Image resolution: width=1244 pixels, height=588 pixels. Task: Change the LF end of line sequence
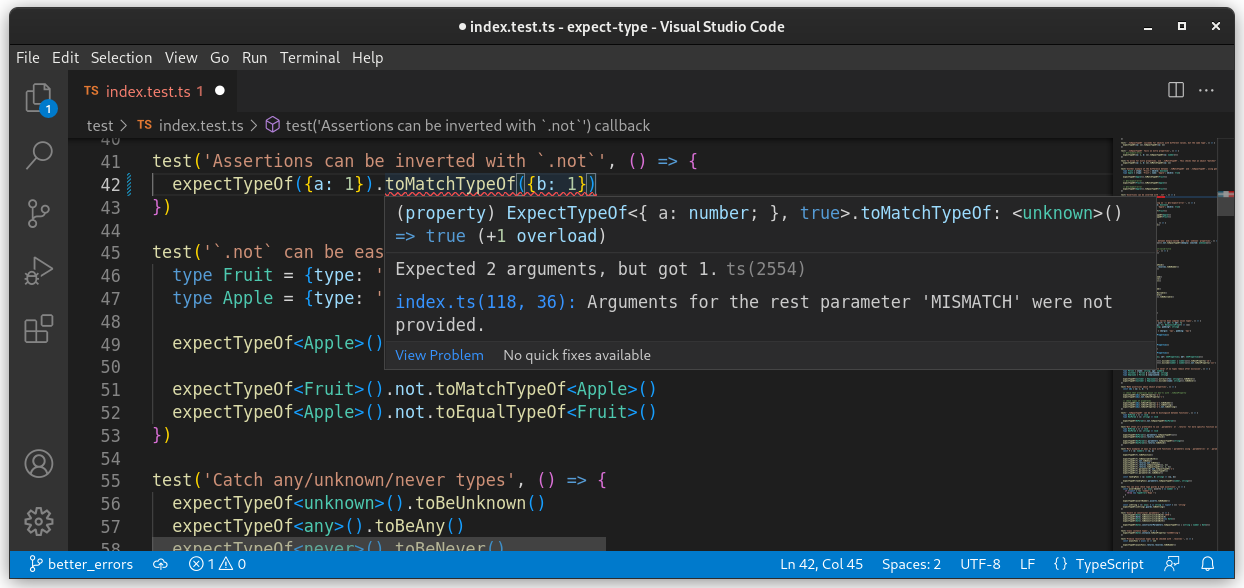click(1027, 564)
